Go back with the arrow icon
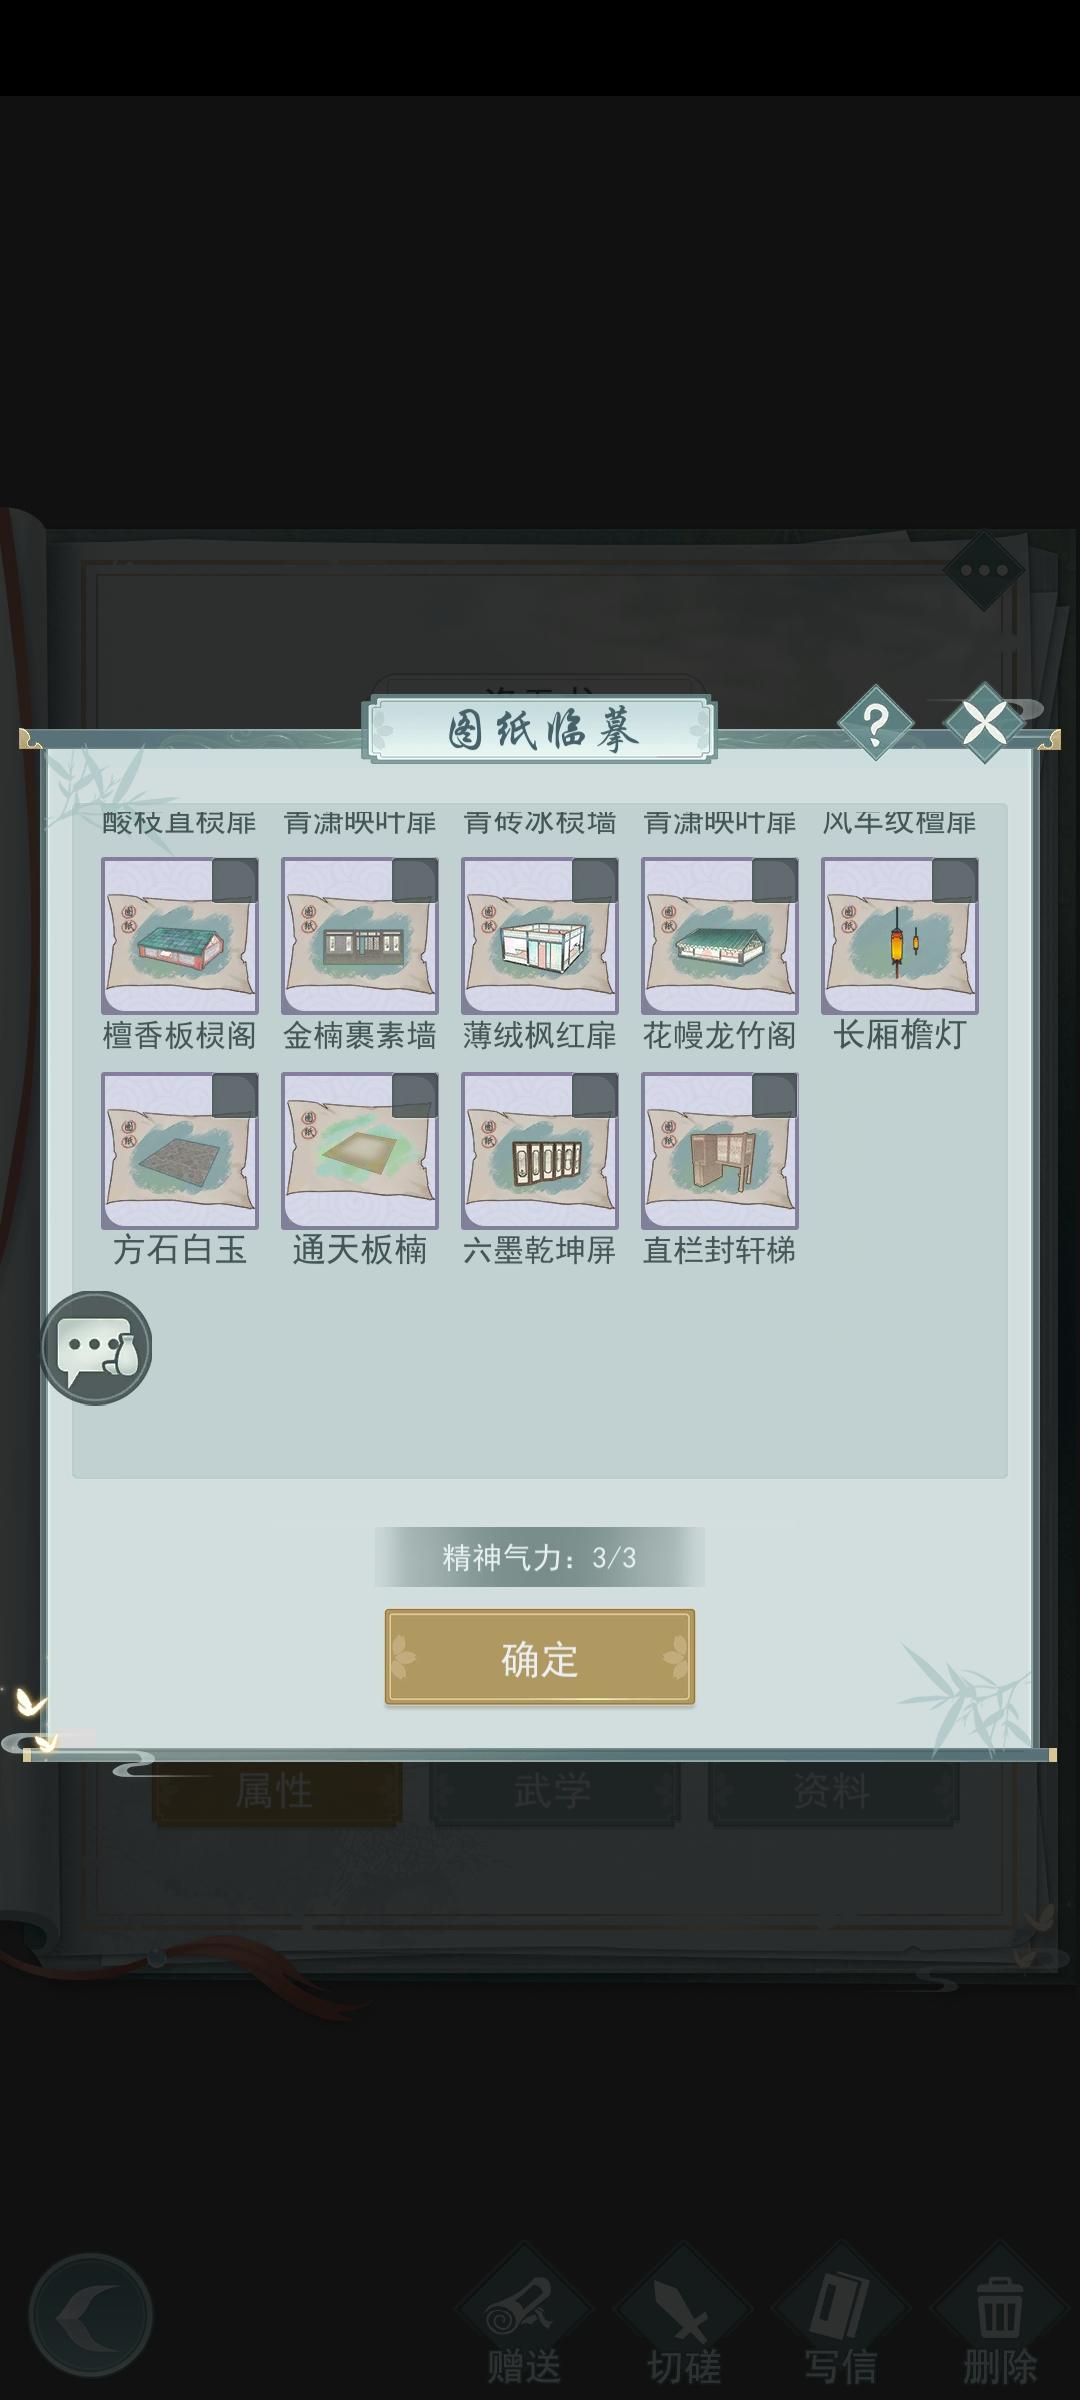 [91, 2315]
